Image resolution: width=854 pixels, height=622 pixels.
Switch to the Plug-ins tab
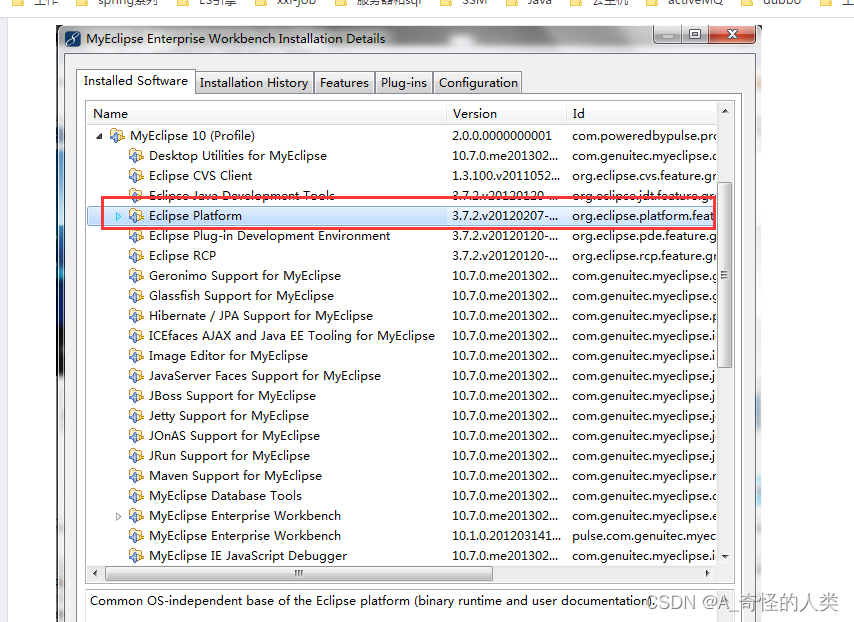[404, 83]
